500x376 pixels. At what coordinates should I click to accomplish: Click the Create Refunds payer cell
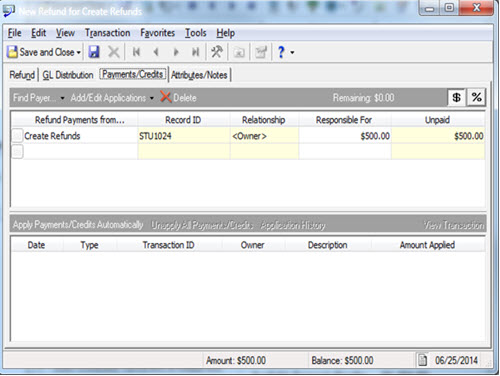click(80, 136)
